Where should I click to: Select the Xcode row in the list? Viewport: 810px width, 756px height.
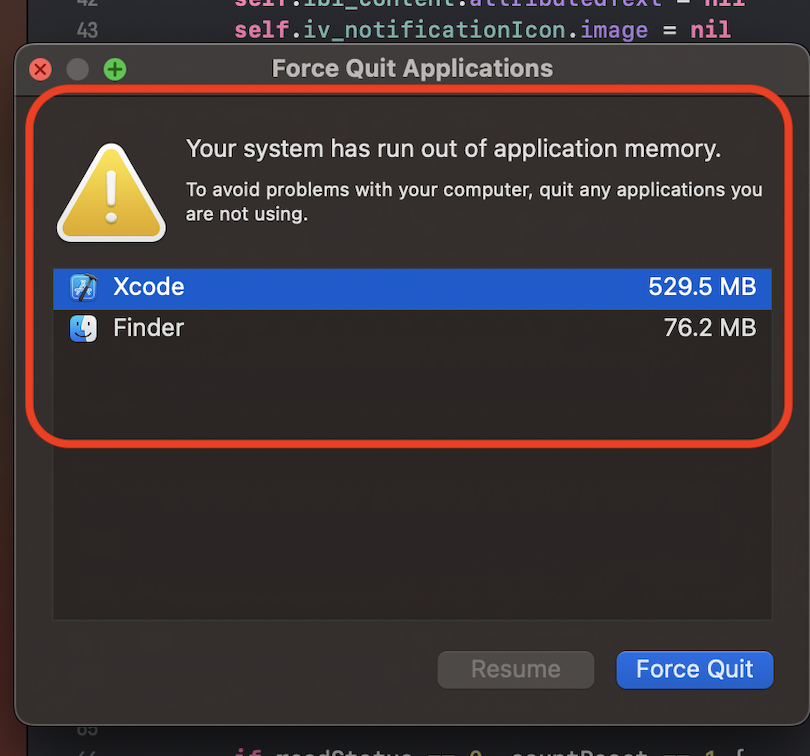coord(412,289)
